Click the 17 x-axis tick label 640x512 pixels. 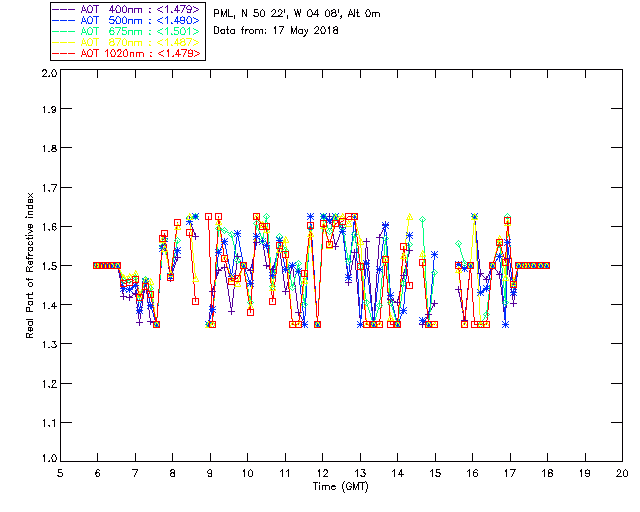[x=510, y=473]
